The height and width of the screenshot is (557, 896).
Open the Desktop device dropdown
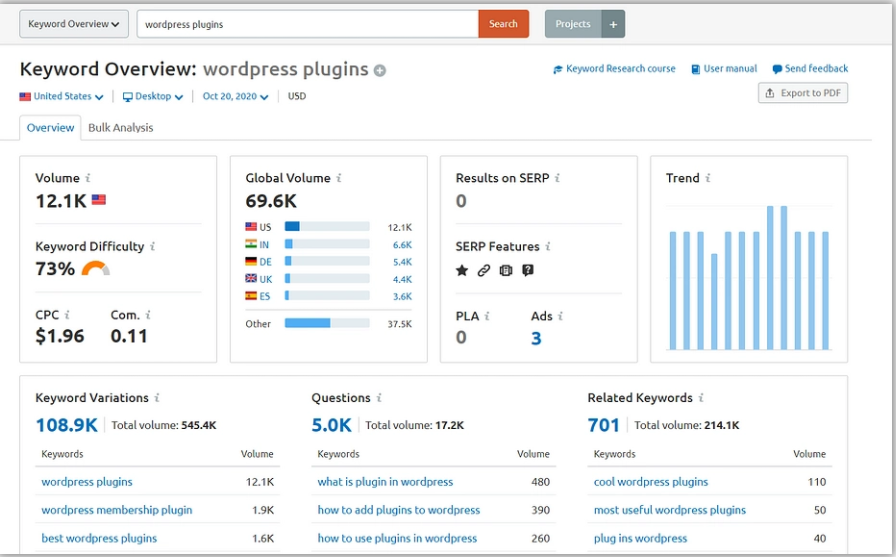coord(153,97)
